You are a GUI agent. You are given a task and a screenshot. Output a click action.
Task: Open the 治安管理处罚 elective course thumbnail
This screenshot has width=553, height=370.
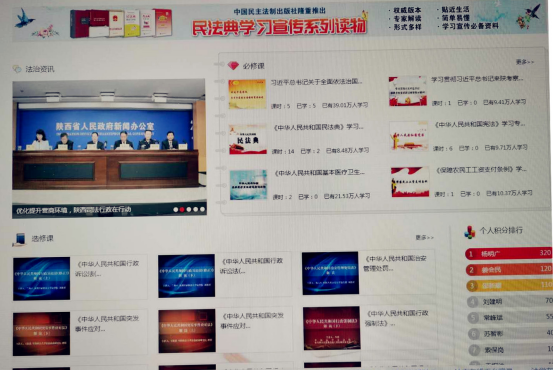pos(330,273)
